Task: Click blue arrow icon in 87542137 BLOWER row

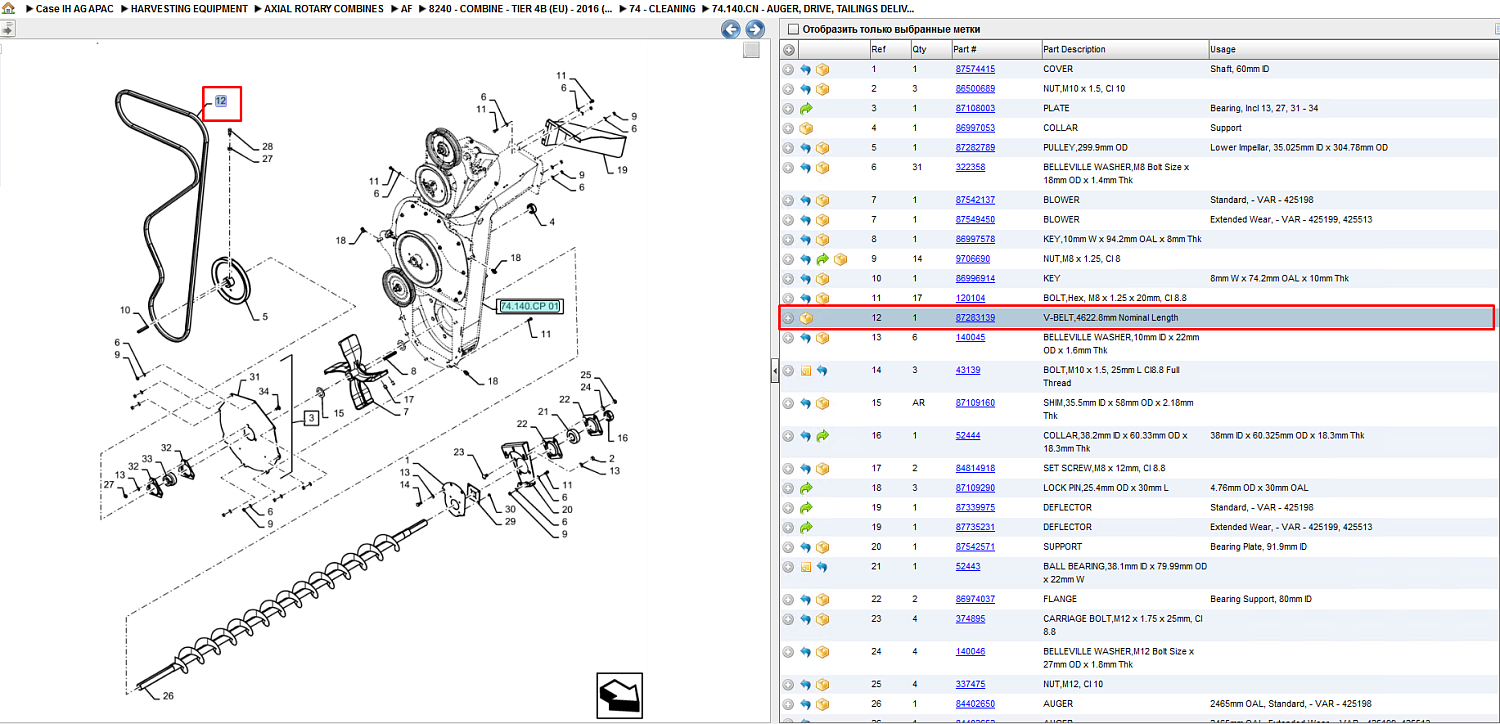Action: click(805, 200)
